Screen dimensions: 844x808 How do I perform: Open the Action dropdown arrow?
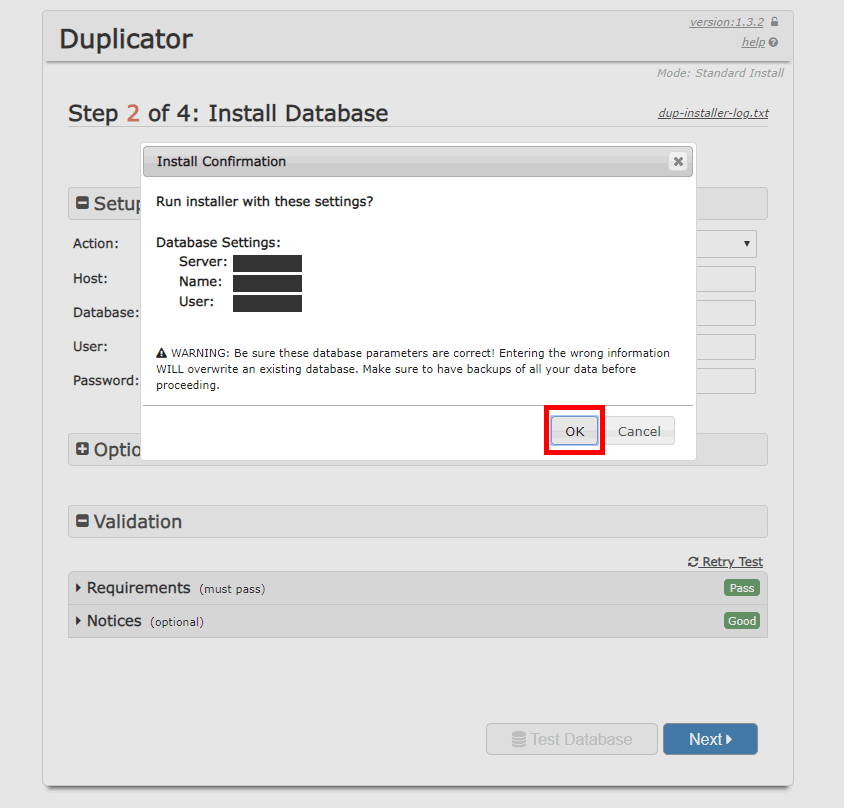(747, 243)
